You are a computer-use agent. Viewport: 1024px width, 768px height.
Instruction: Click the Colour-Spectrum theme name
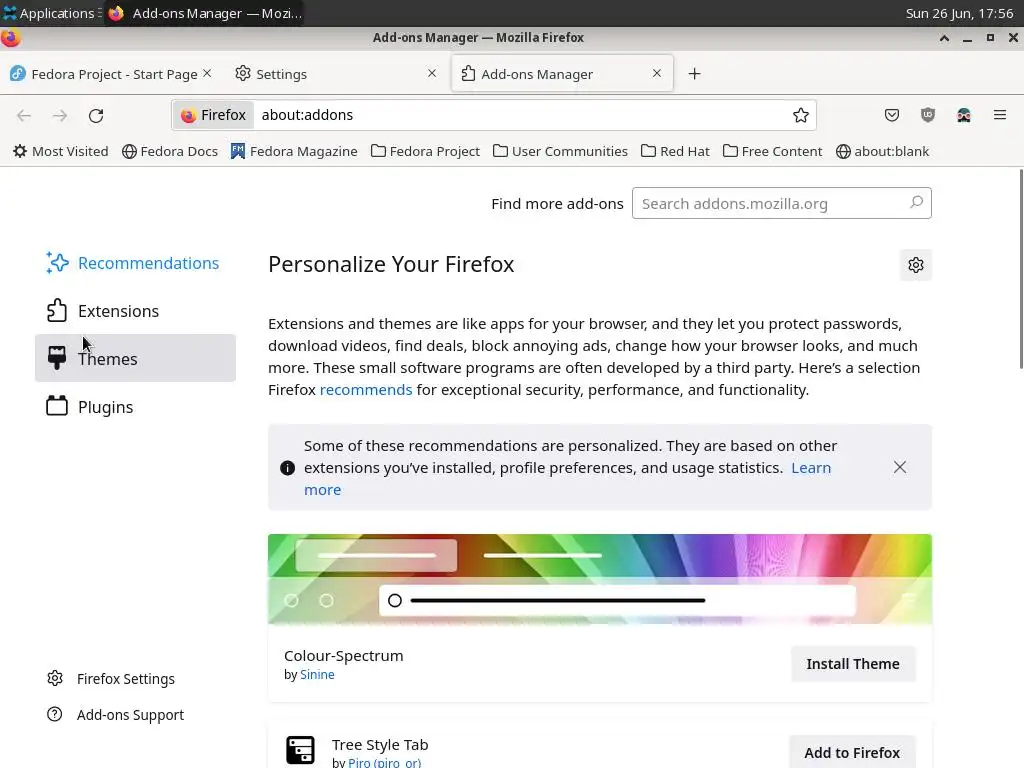pyautogui.click(x=344, y=656)
